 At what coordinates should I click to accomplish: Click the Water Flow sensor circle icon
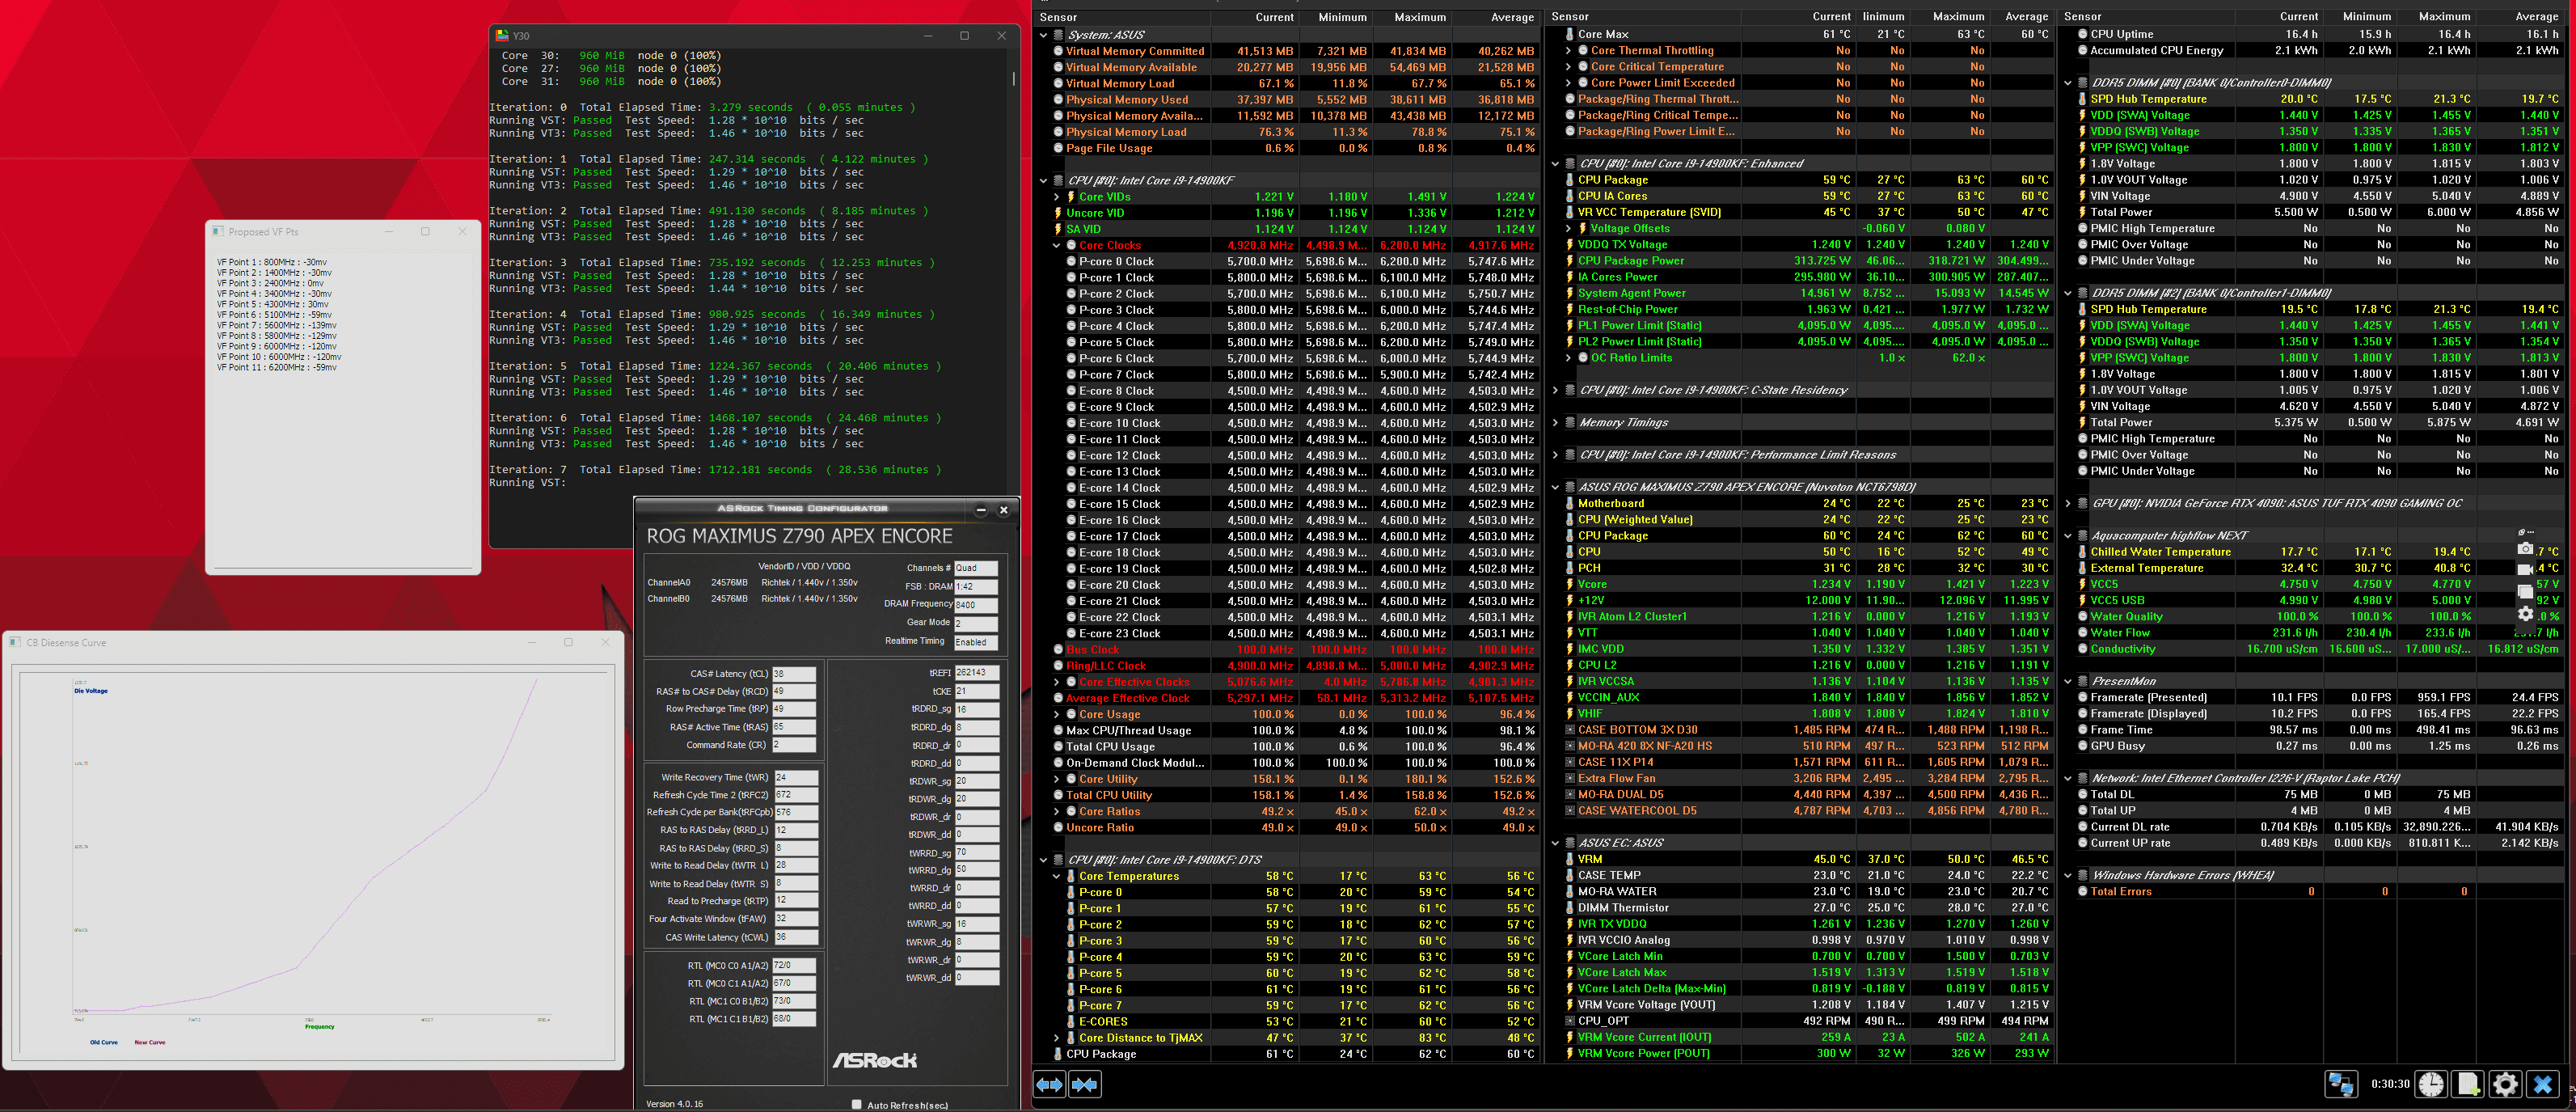point(2082,633)
